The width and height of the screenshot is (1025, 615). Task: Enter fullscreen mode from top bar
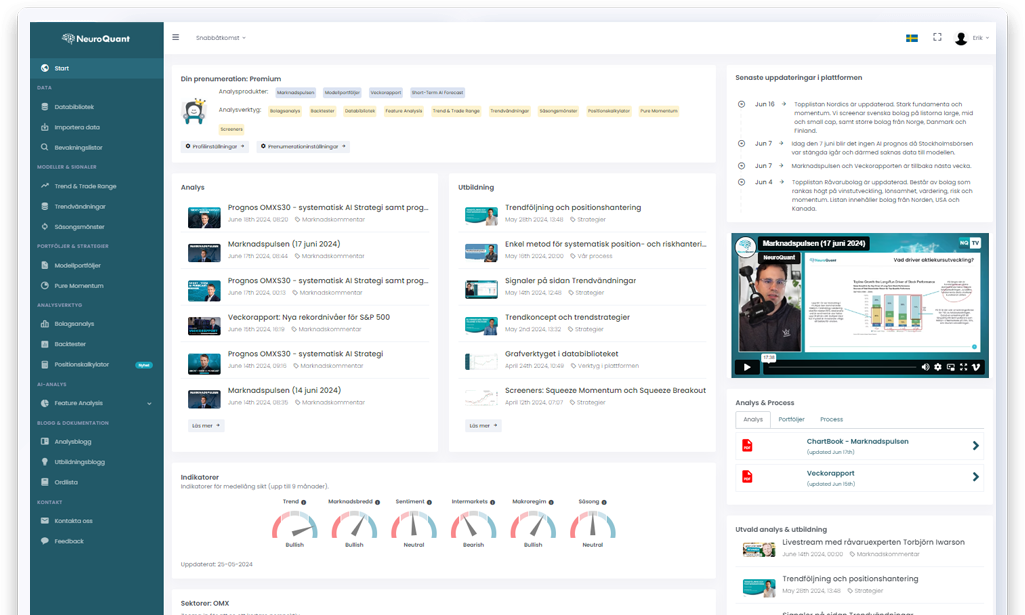[x=937, y=38]
